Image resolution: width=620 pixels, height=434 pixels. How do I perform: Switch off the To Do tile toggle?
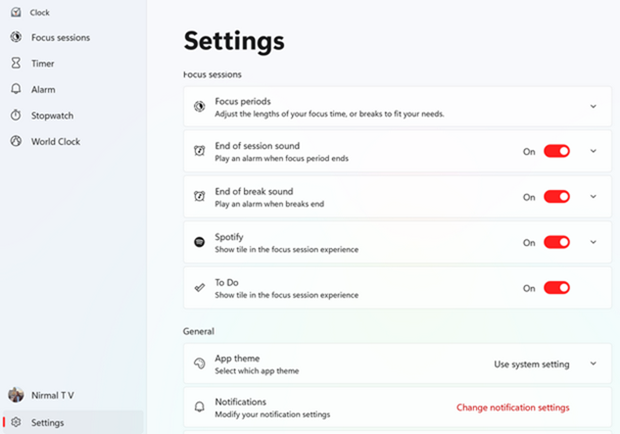[556, 288]
